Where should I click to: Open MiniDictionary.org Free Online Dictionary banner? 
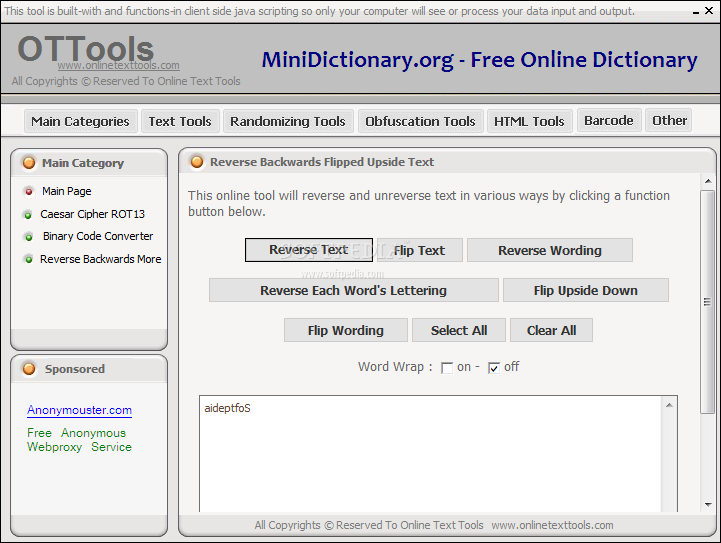480,60
